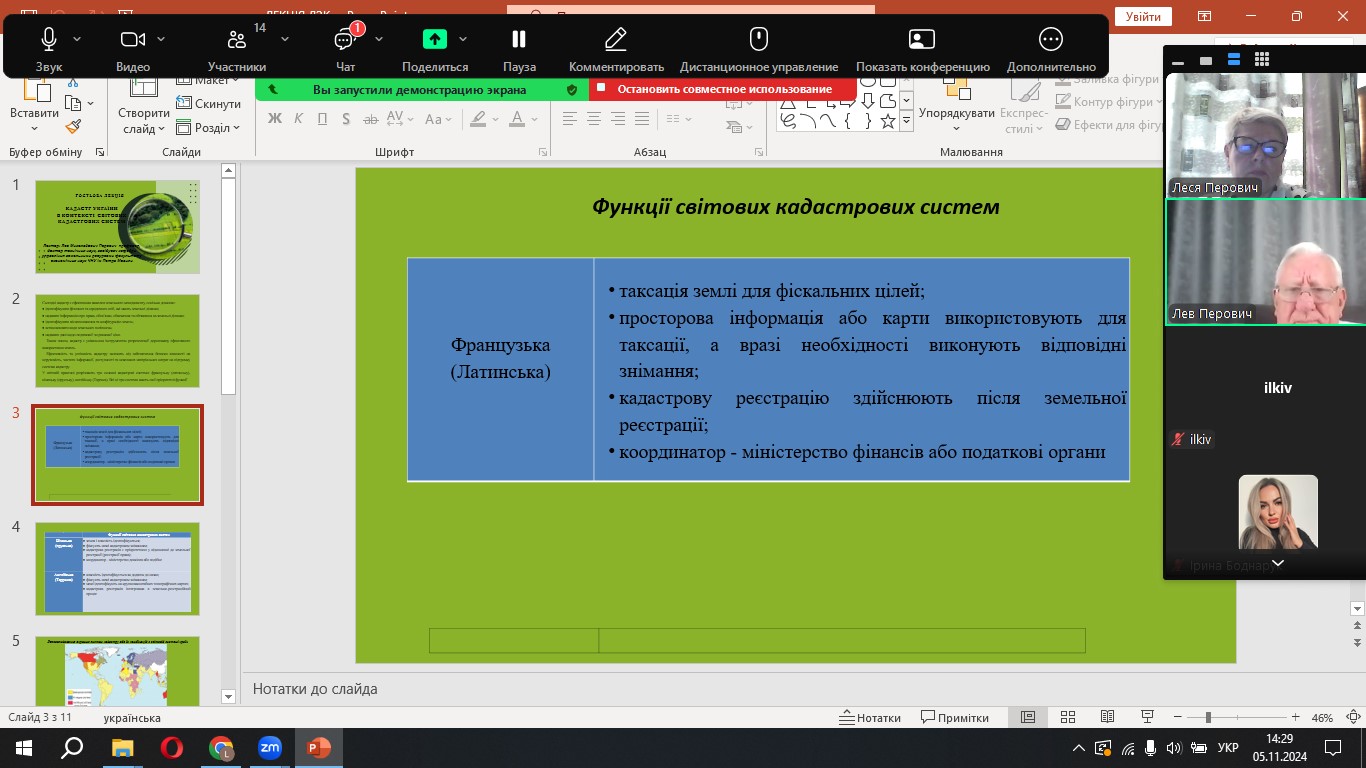Align text left in Абзац group
1366x768 pixels.
tap(570, 119)
